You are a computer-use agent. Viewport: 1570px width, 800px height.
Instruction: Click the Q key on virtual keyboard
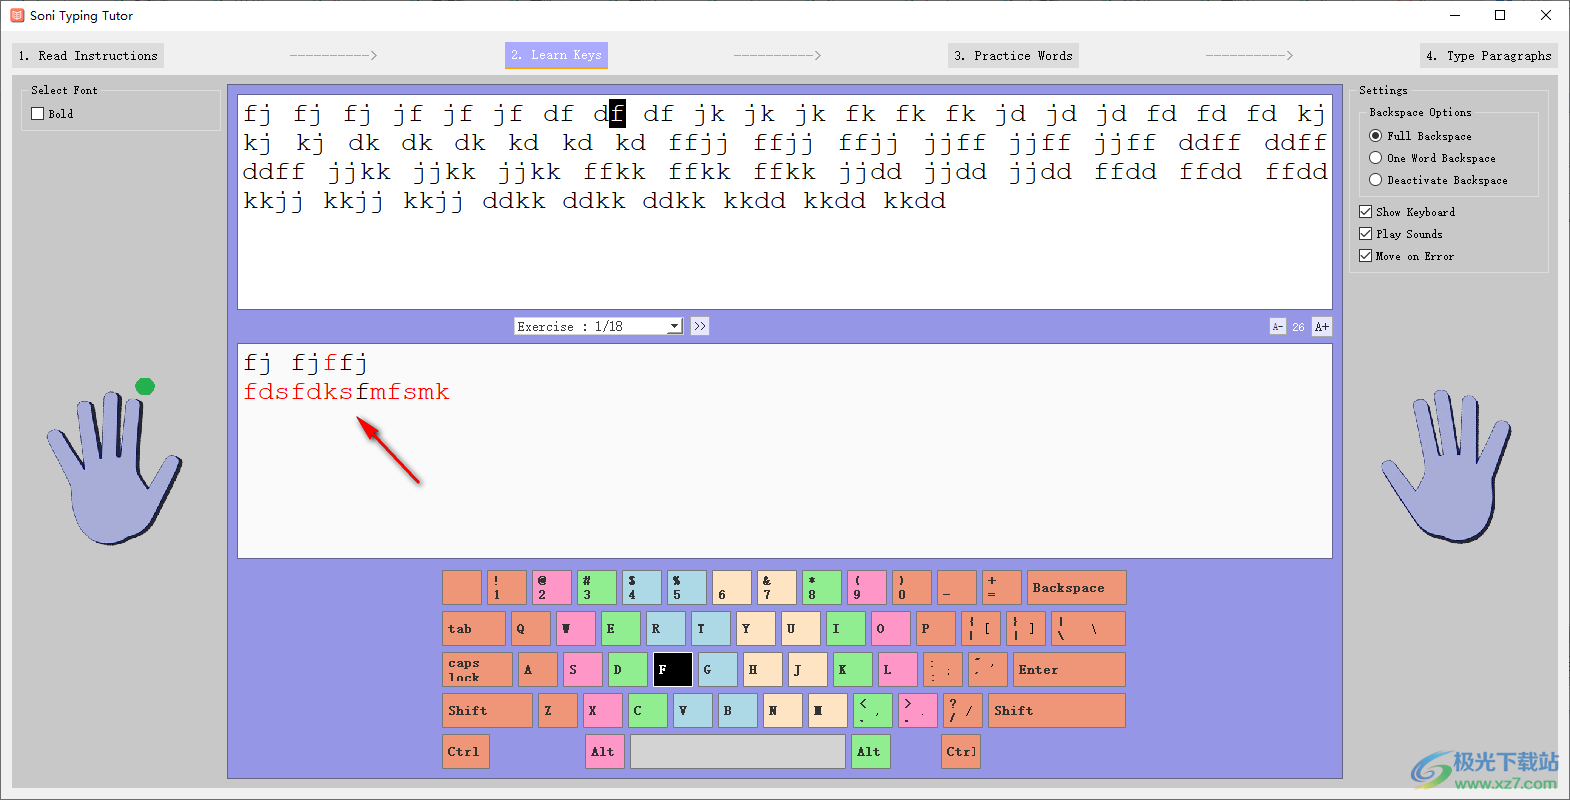click(x=531, y=629)
